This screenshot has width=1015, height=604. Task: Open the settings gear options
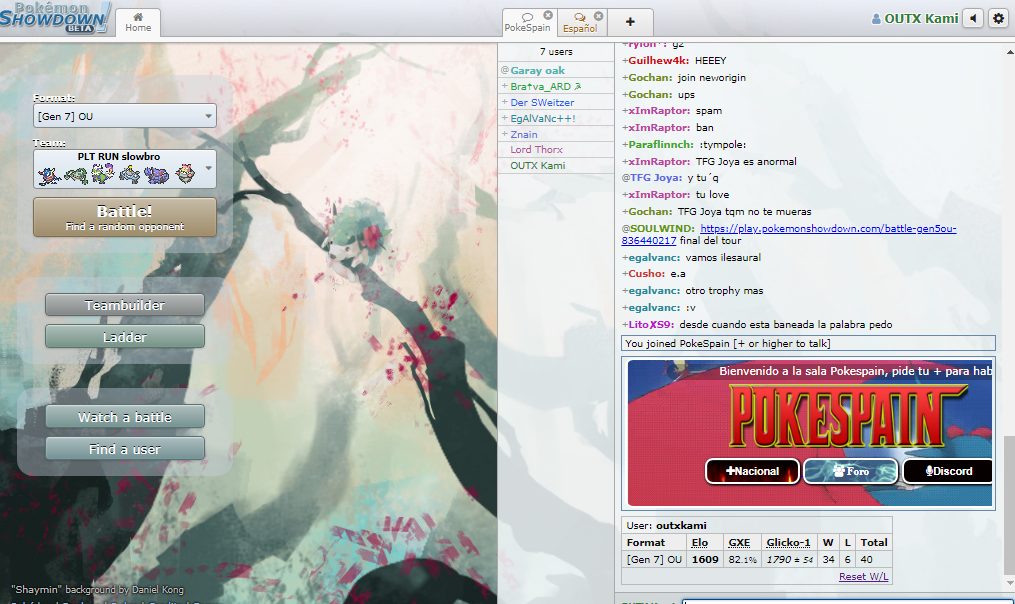point(998,18)
